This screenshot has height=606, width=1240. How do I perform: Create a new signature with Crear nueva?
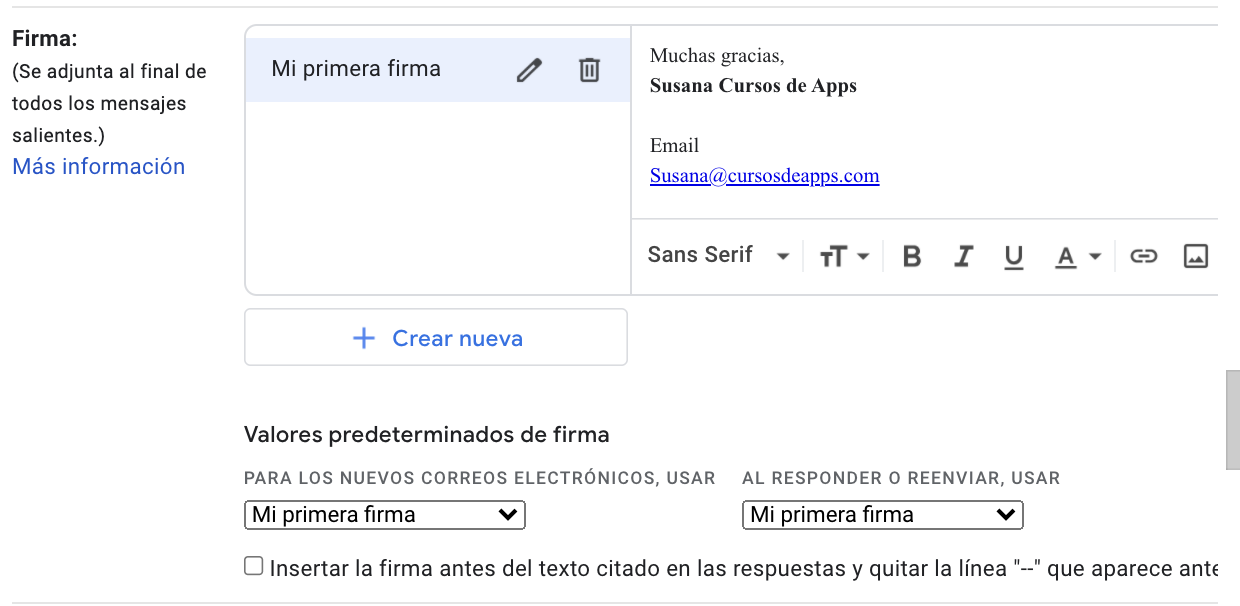(x=436, y=338)
